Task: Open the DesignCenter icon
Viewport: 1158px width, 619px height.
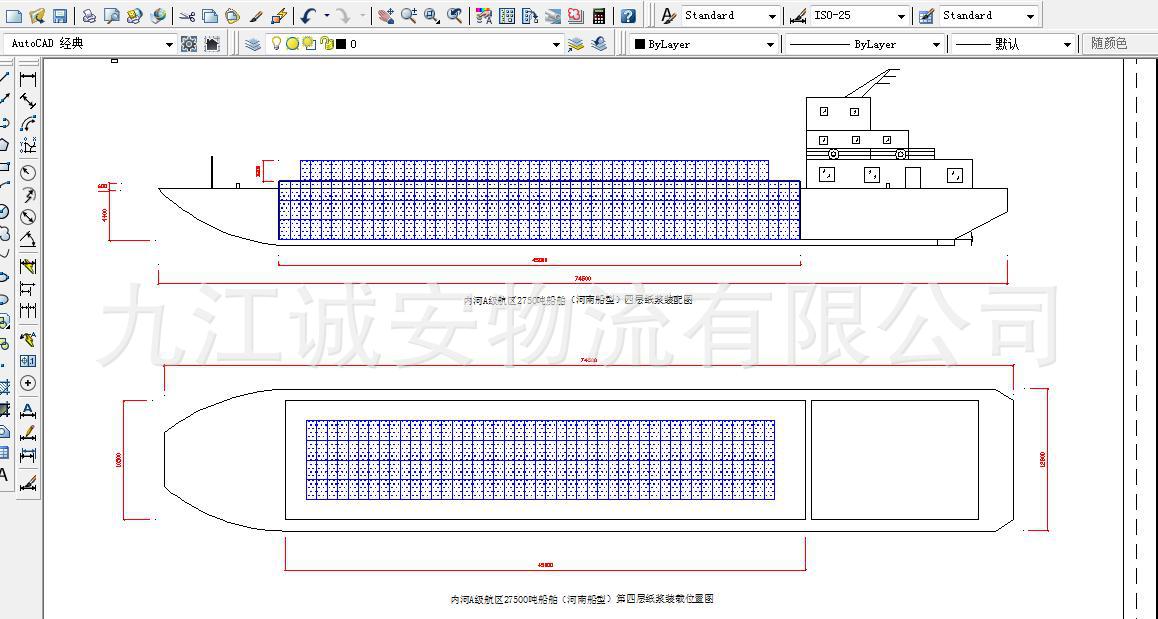Action: pos(507,16)
